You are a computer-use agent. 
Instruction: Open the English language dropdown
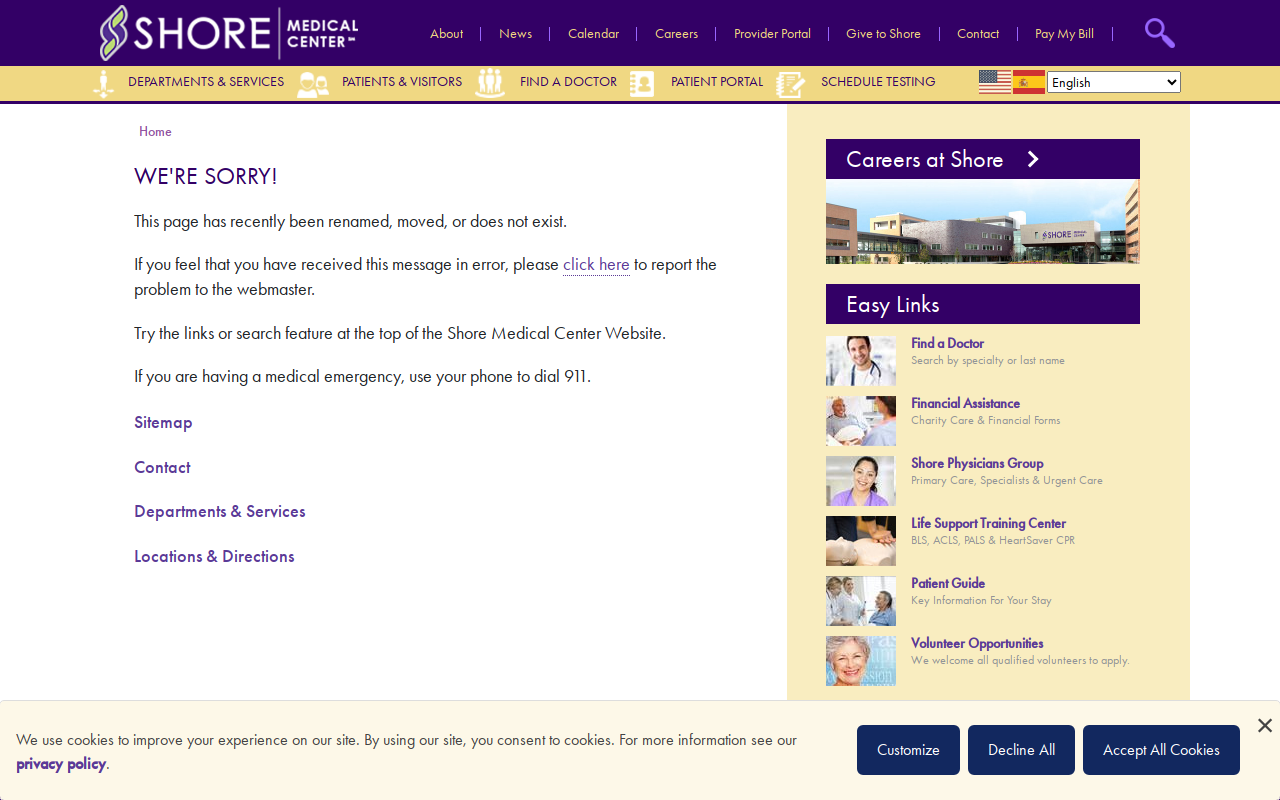coord(1114,82)
